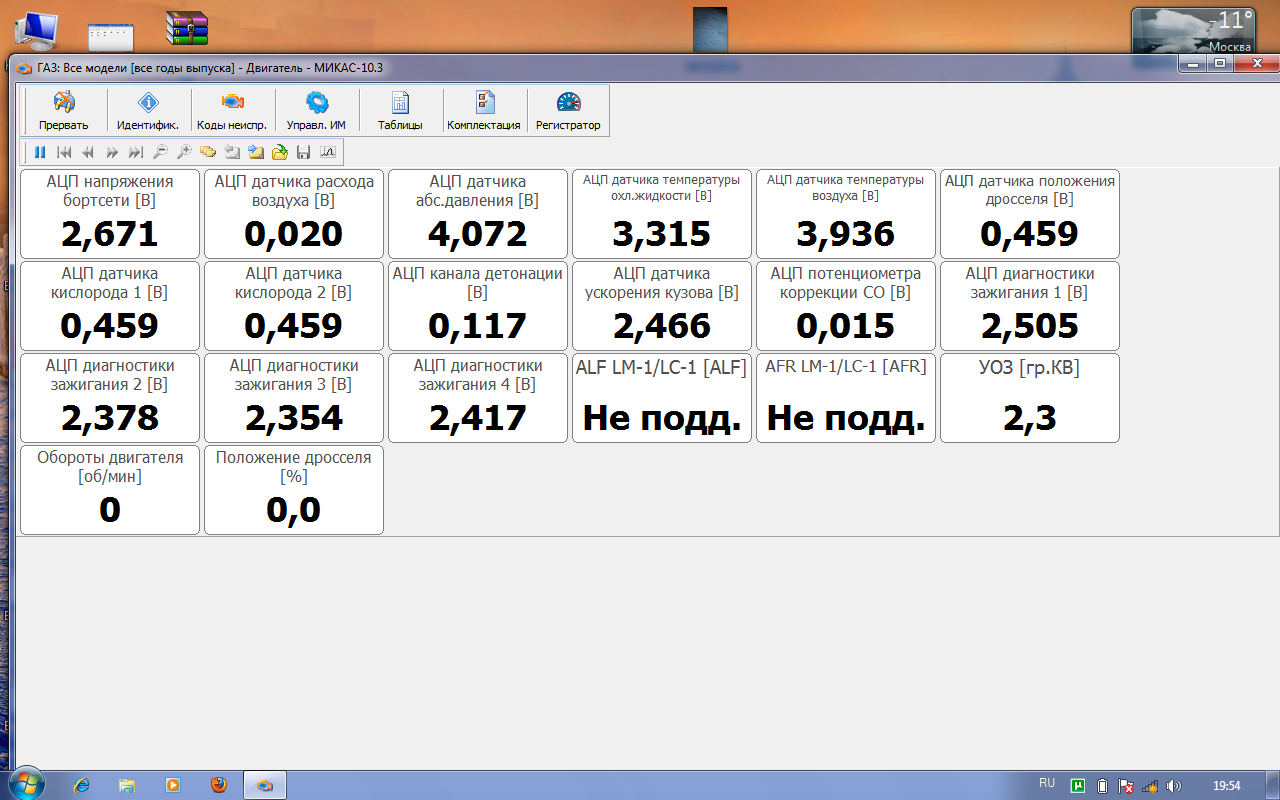This screenshot has width=1280, height=800.
Task: Select the УОЗ [гр.КВ] parameter tile
Action: point(1030,398)
